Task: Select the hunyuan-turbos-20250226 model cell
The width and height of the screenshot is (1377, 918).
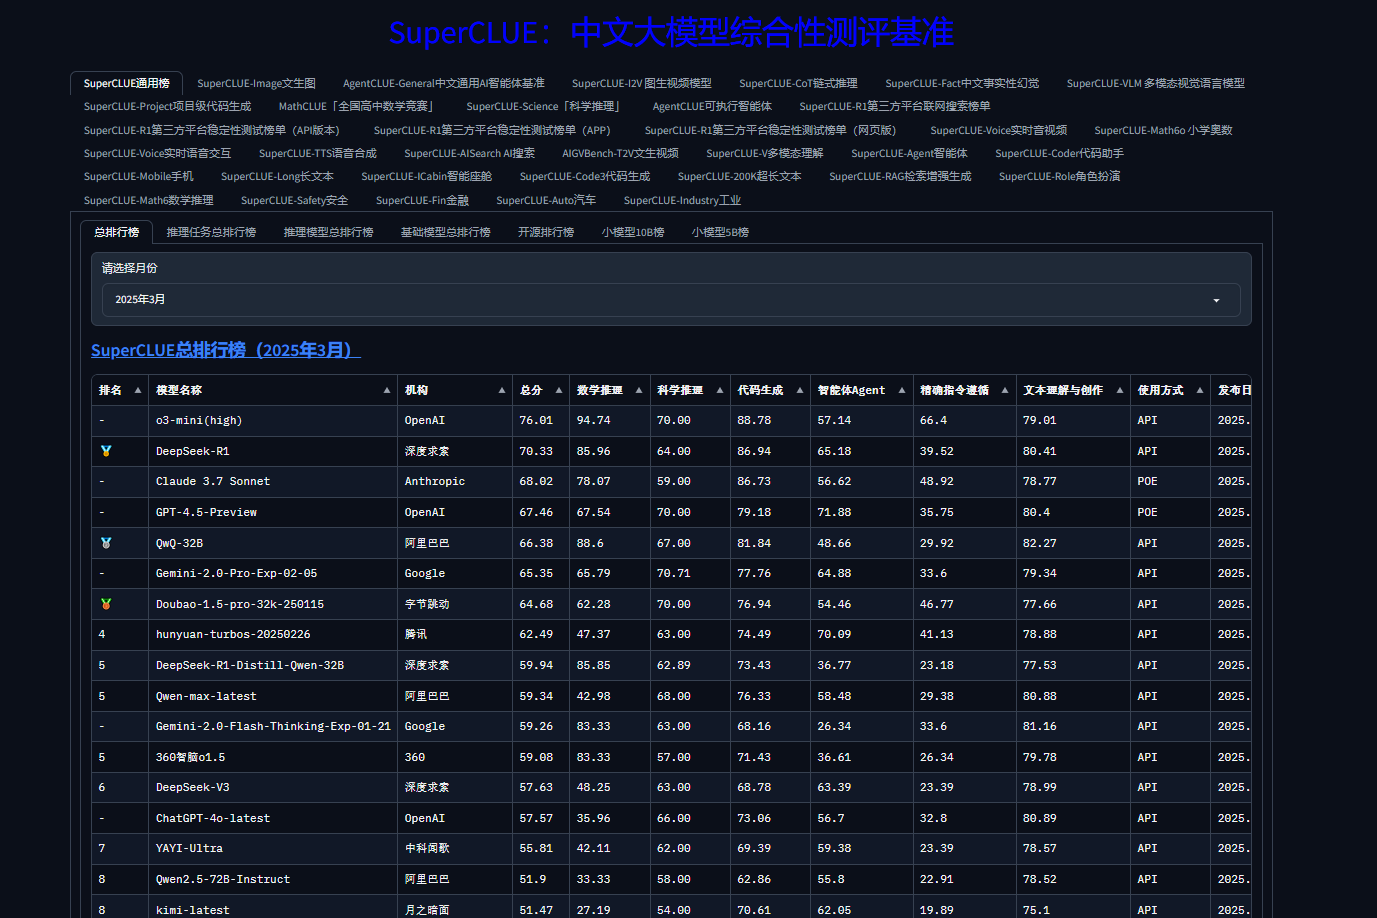Action: point(272,634)
